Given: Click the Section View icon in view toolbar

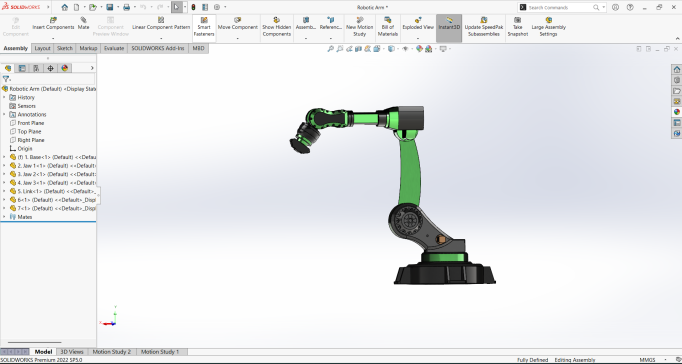Looking at the screenshot, I should coord(358,49).
